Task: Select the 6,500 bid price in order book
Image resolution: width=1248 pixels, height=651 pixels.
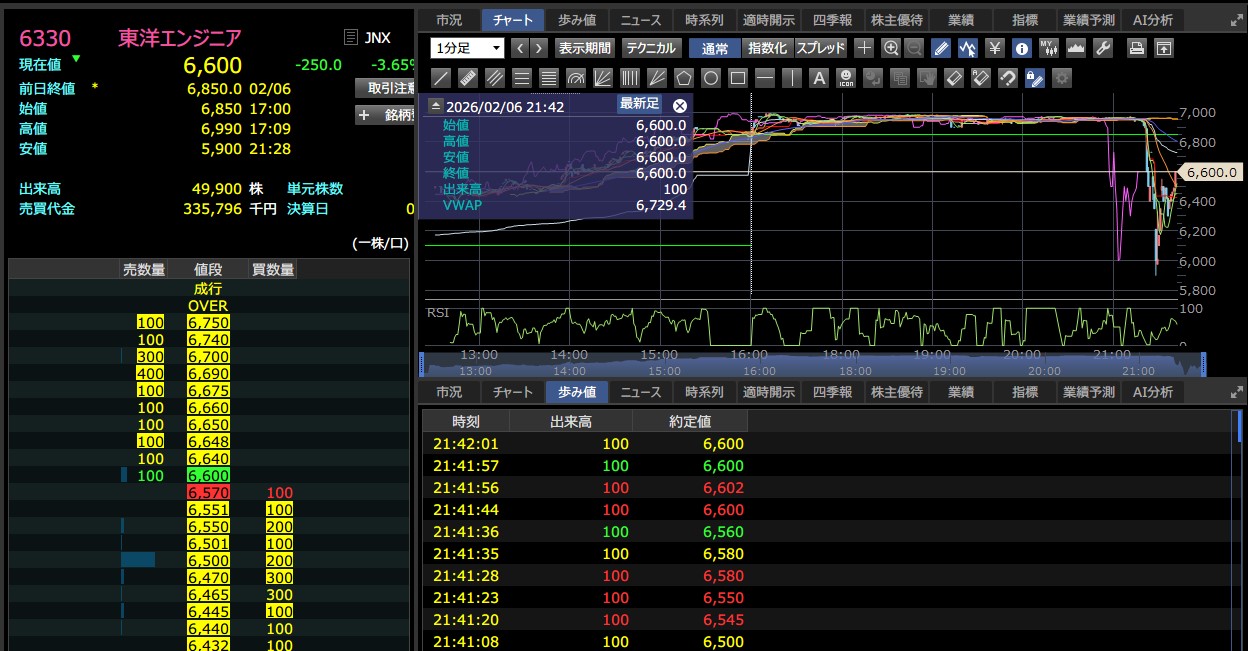Action: pos(208,561)
